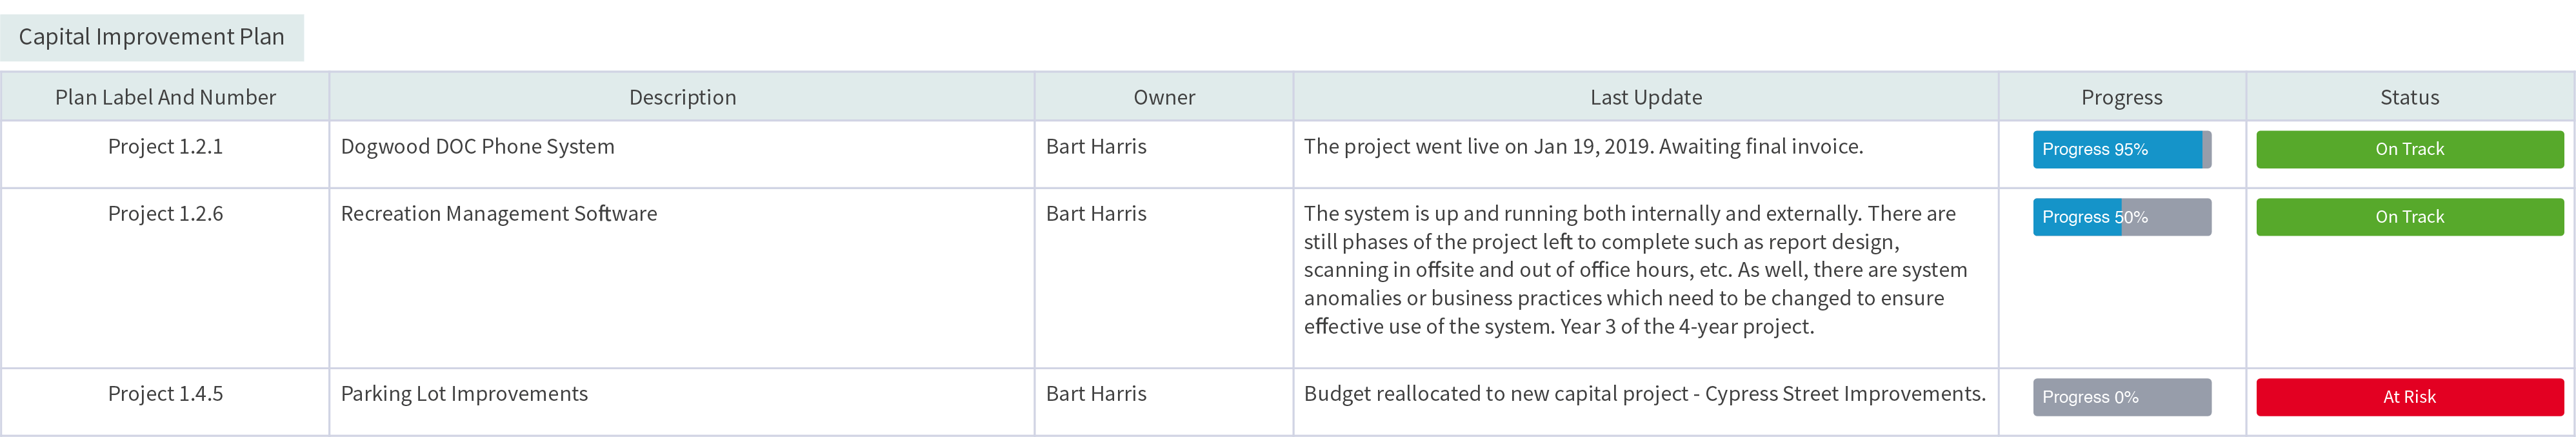Open Project 1.2.1 plan label
This screenshot has height=437, width=2576.
[166, 146]
